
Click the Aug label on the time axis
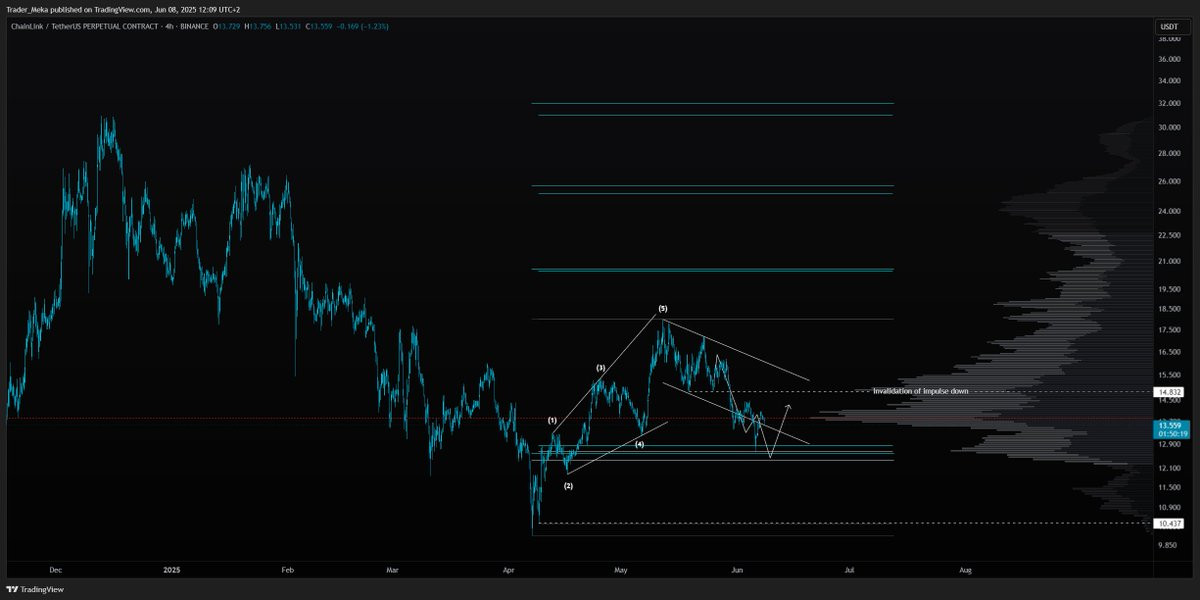pyautogui.click(x=965, y=570)
